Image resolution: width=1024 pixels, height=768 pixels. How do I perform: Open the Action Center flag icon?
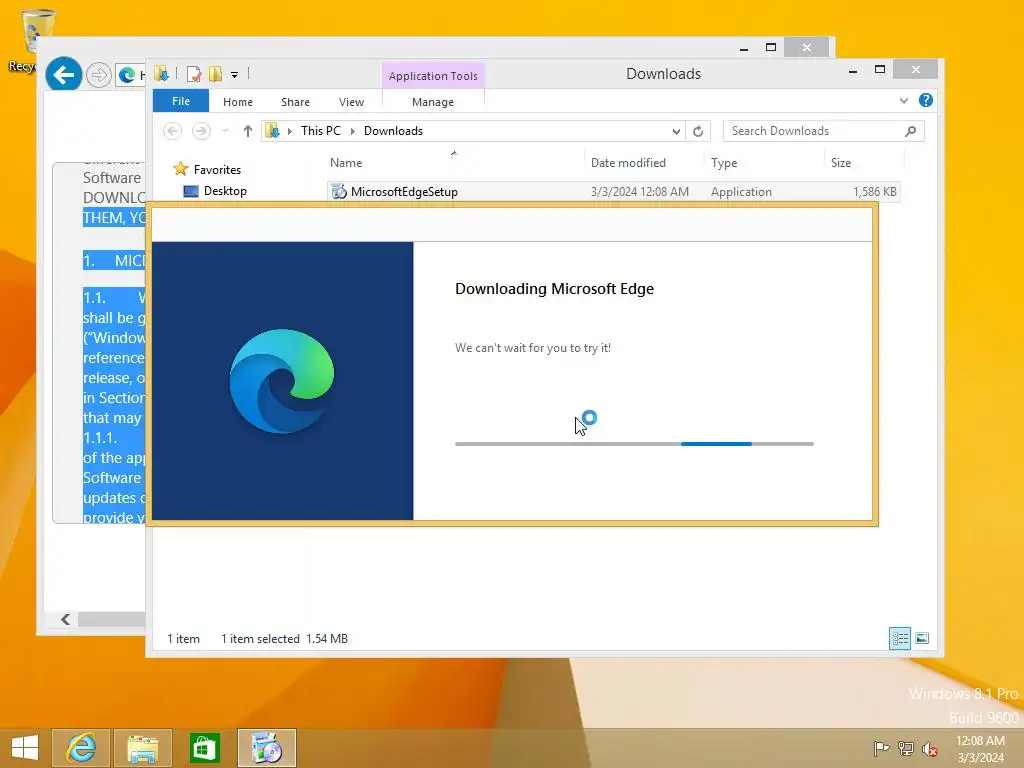[881, 748]
